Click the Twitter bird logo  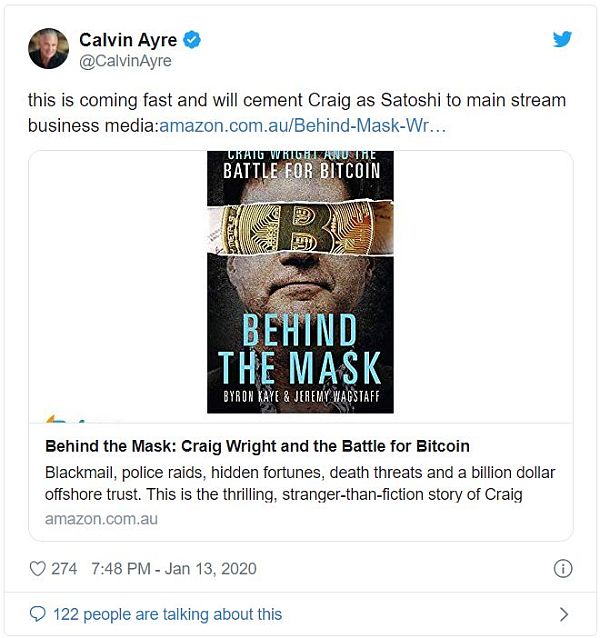562,39
